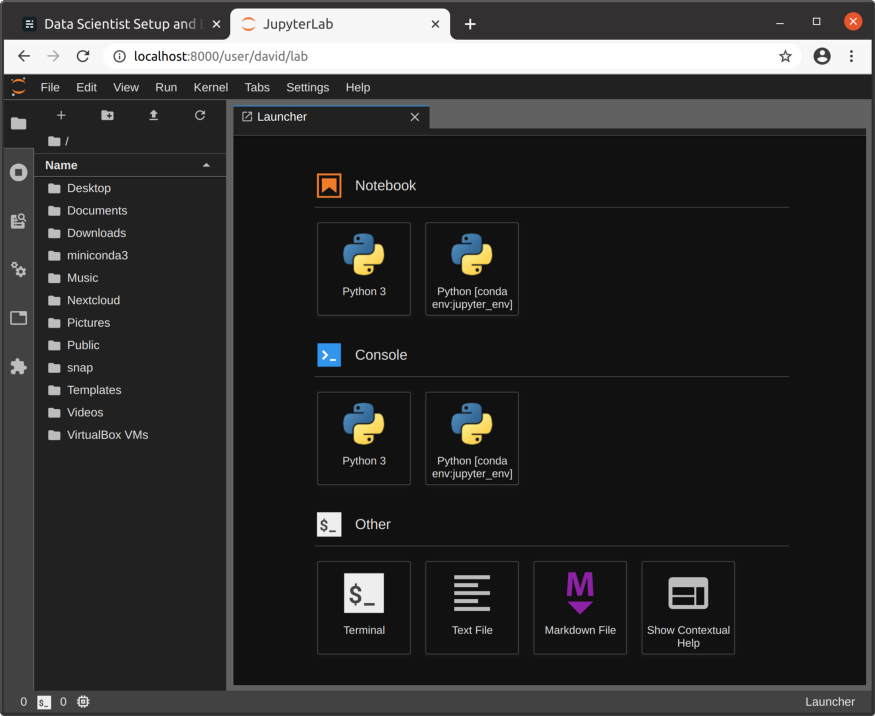Click the New Folder icon

(107, 116)
